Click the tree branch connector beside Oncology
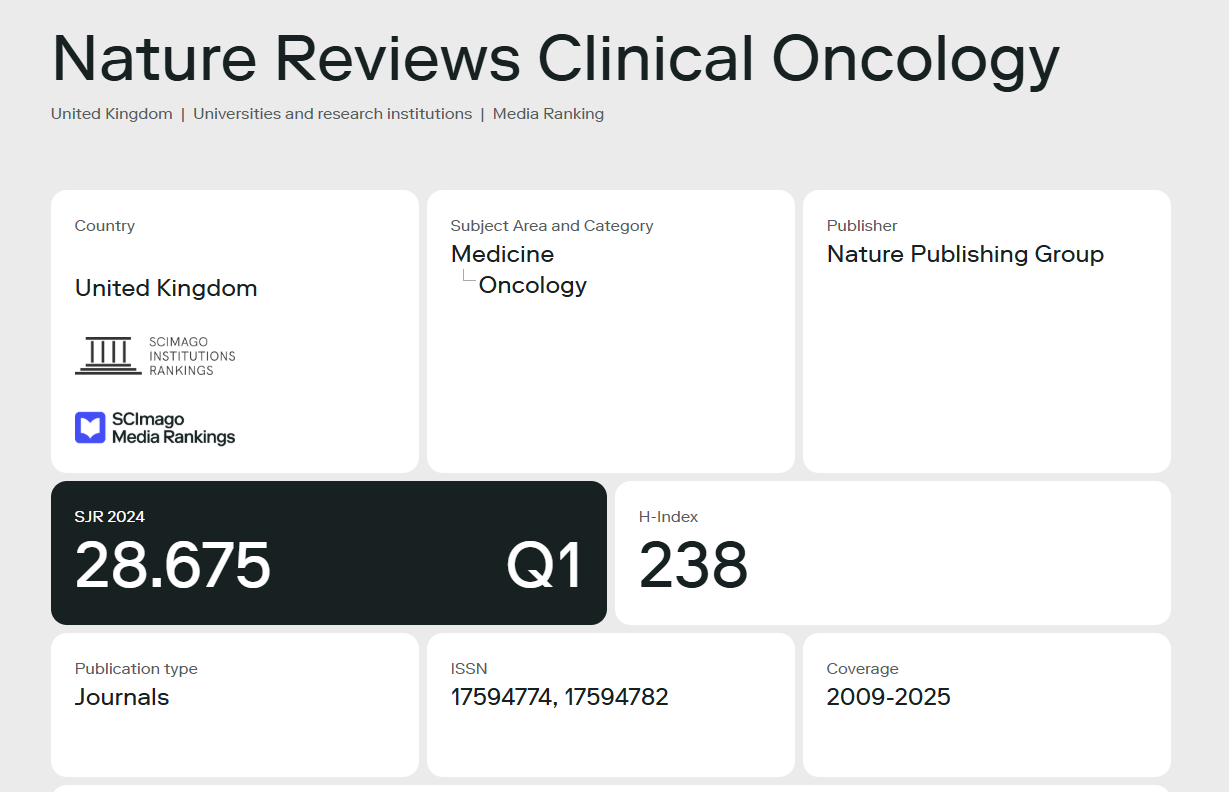The height and width of the screenshot is (792, 1229). [467, 280]
